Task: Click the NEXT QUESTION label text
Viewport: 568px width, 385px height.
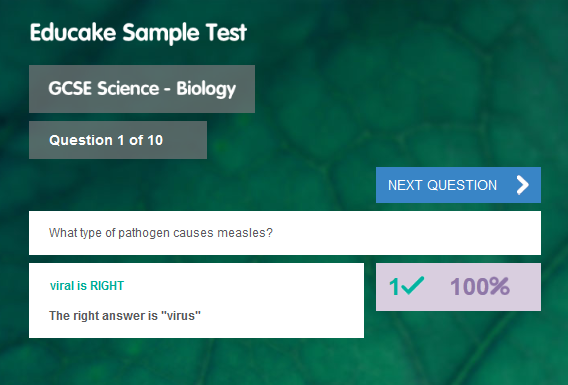Action: click(442, 185)
